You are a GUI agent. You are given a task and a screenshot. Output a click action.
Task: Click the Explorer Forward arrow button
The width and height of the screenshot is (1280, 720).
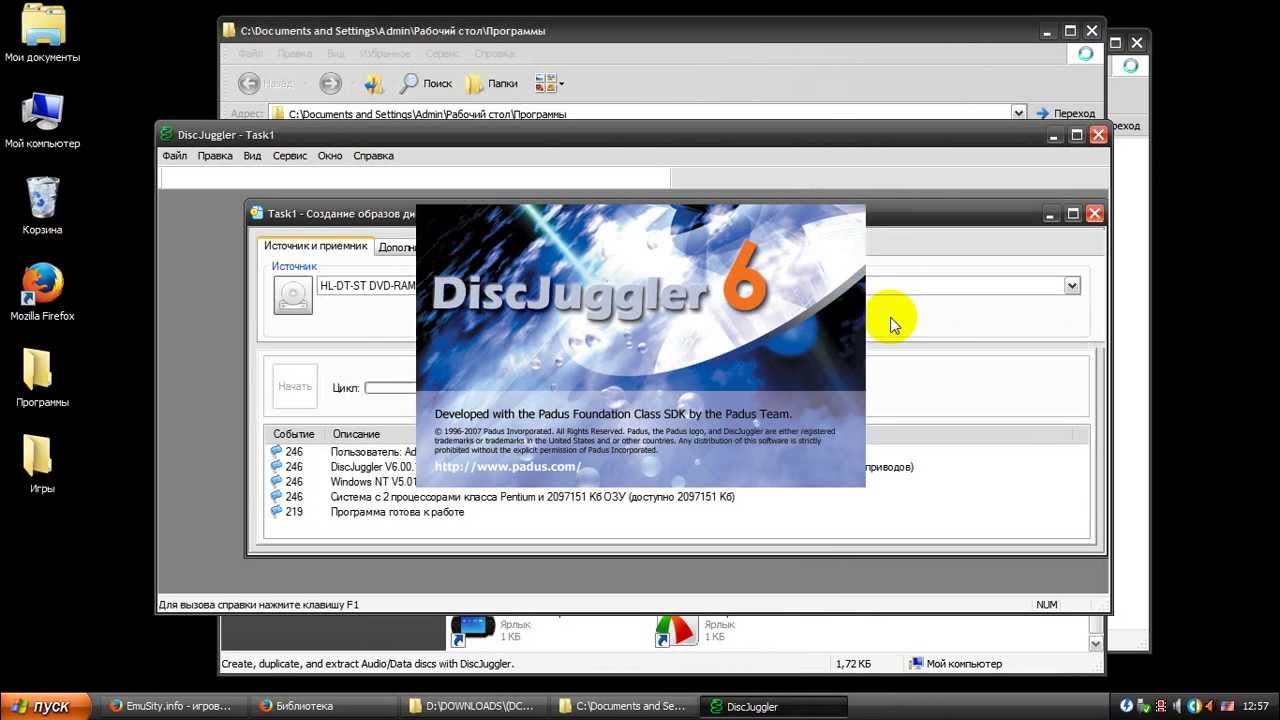click(330, 84)
